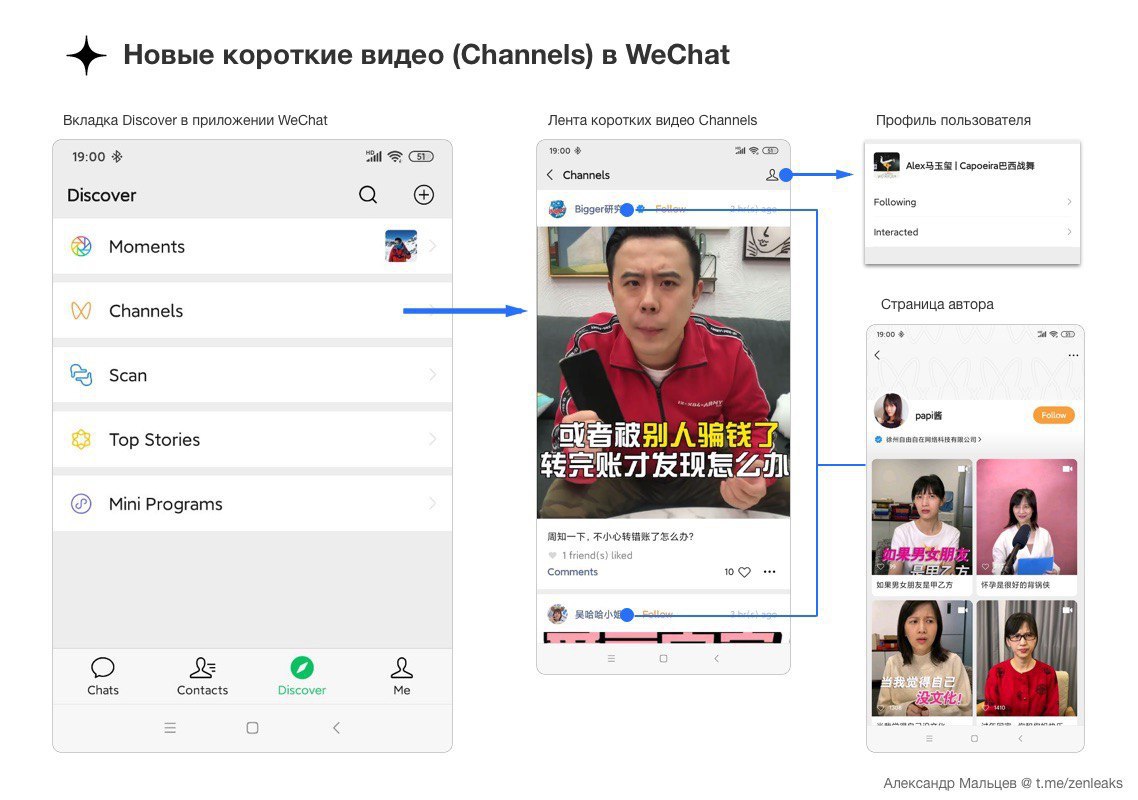The width and height of the screenshot is (1138, 800).
Task: Open the three-dot menu on author page
Action: 1073,355
